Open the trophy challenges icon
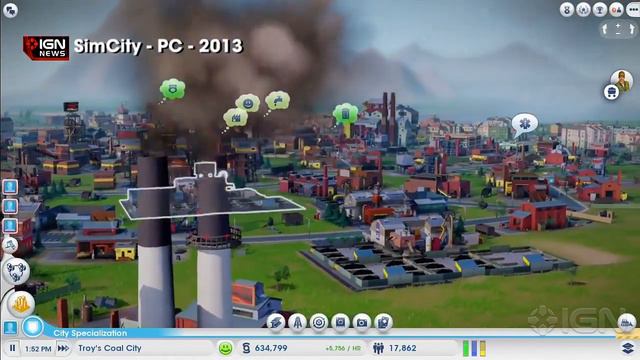The width and height of the screenshot is (640, 360). tap(600, 9)
